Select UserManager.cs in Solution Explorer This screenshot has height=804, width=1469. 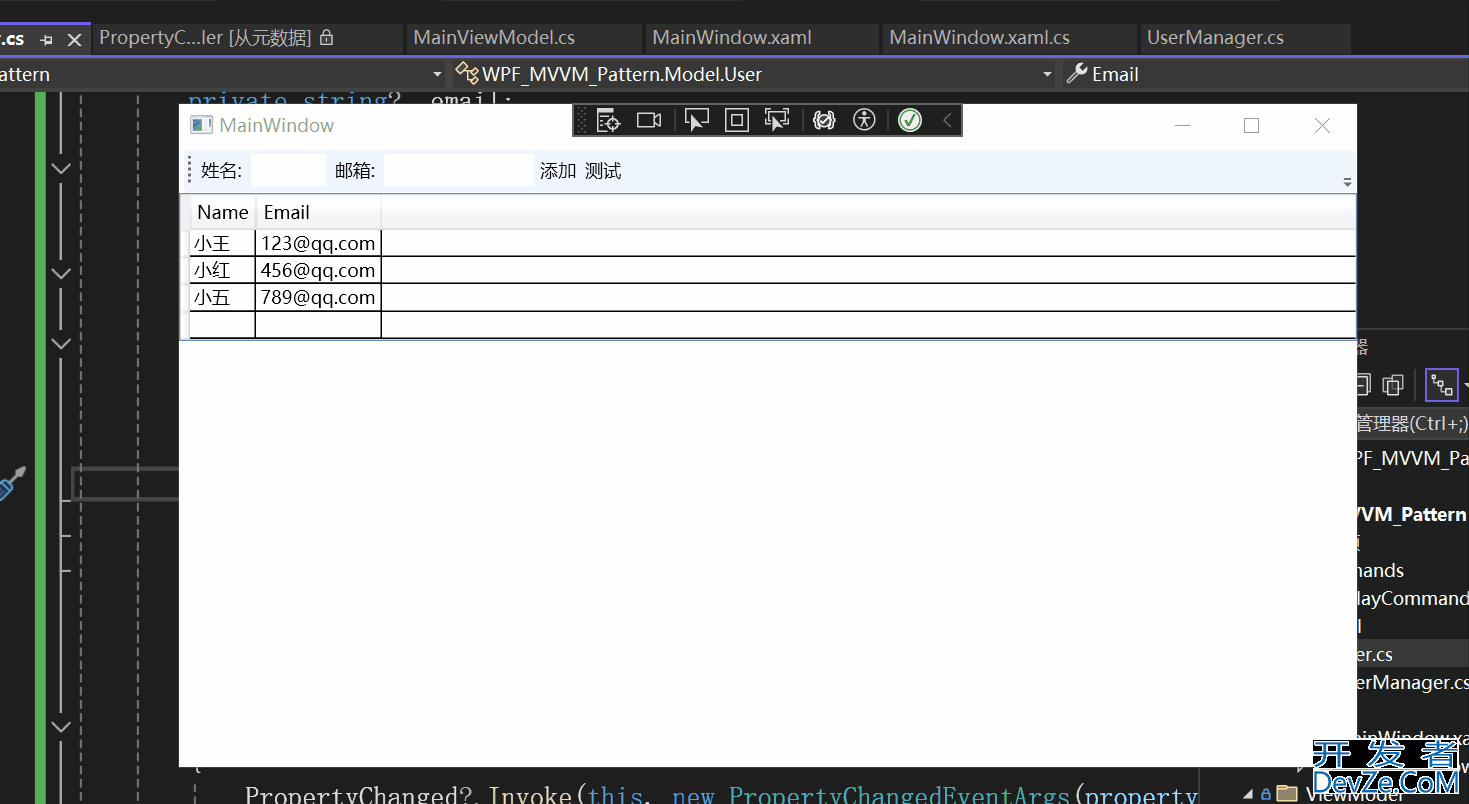tap(1413, 682)
